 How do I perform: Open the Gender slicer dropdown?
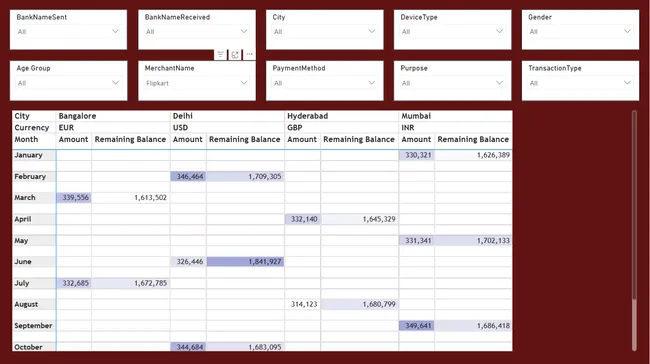[x=580, y=32]
